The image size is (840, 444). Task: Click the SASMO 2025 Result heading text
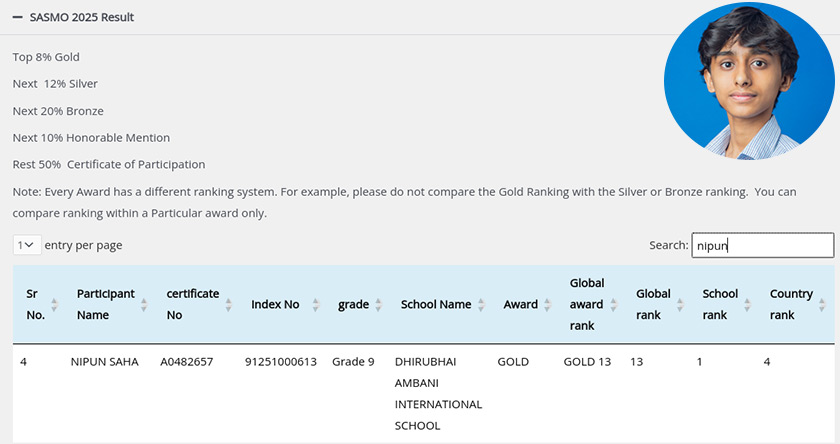(x=82, y=18)
